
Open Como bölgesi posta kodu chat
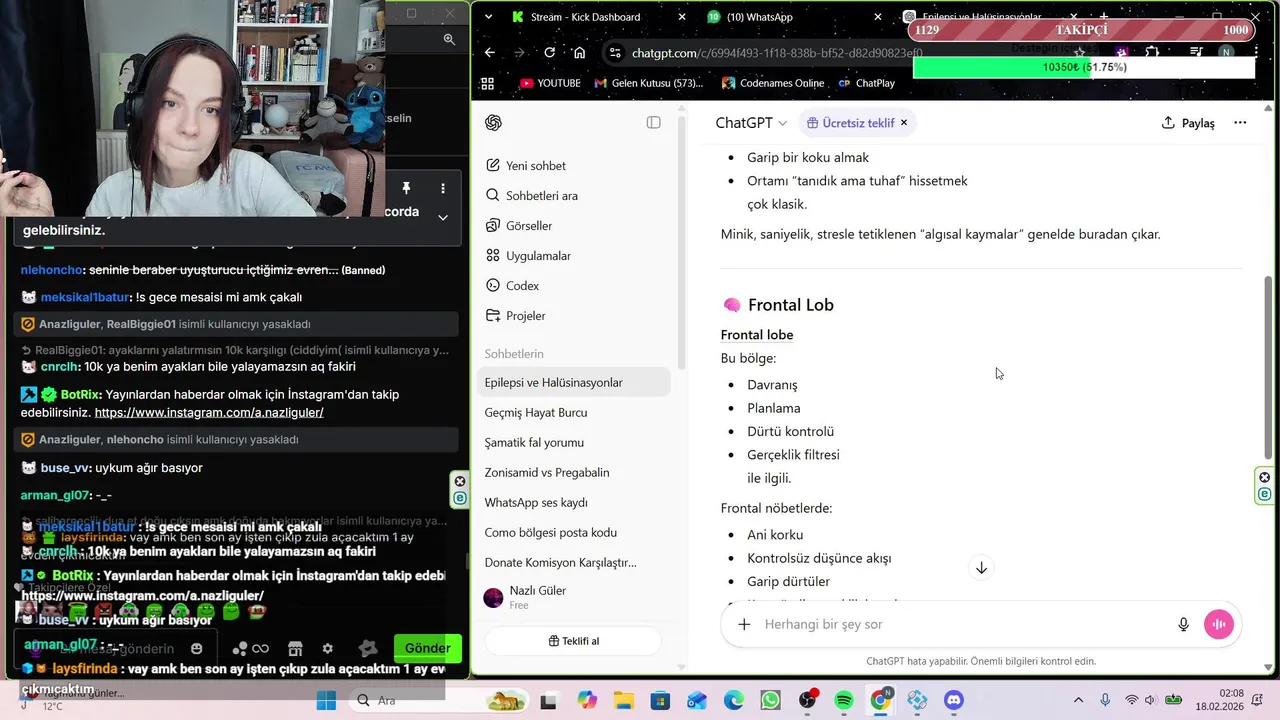tap(575, 533)
